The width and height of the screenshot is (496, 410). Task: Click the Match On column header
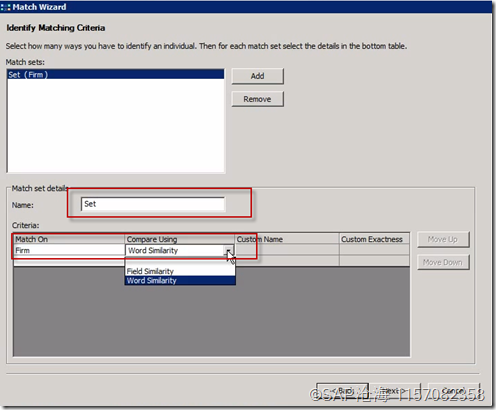click(69, 239)
